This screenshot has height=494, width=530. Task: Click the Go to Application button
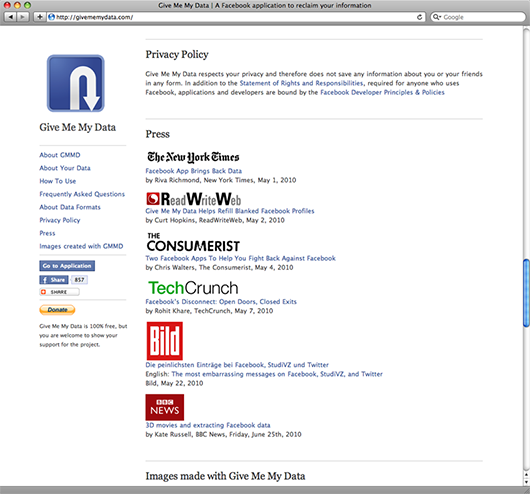67,266
